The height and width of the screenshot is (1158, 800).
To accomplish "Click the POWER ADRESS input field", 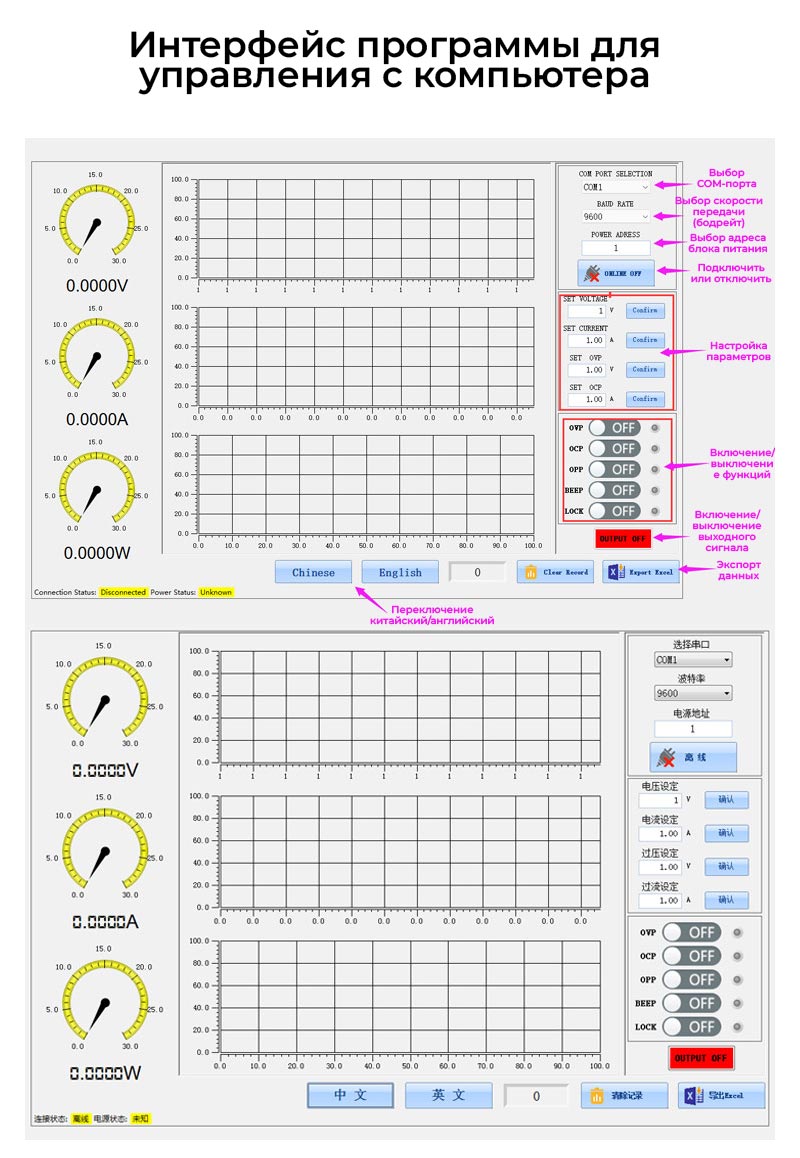I will (x=616, y=247).
